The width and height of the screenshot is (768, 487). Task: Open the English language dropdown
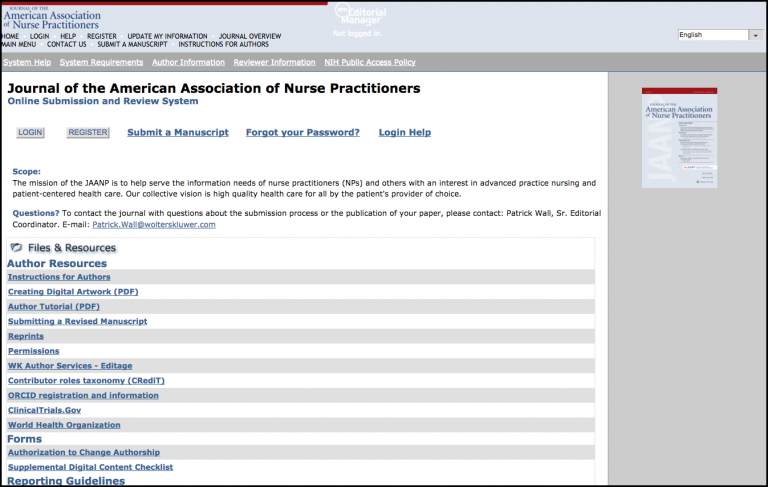tap(720, 35)
